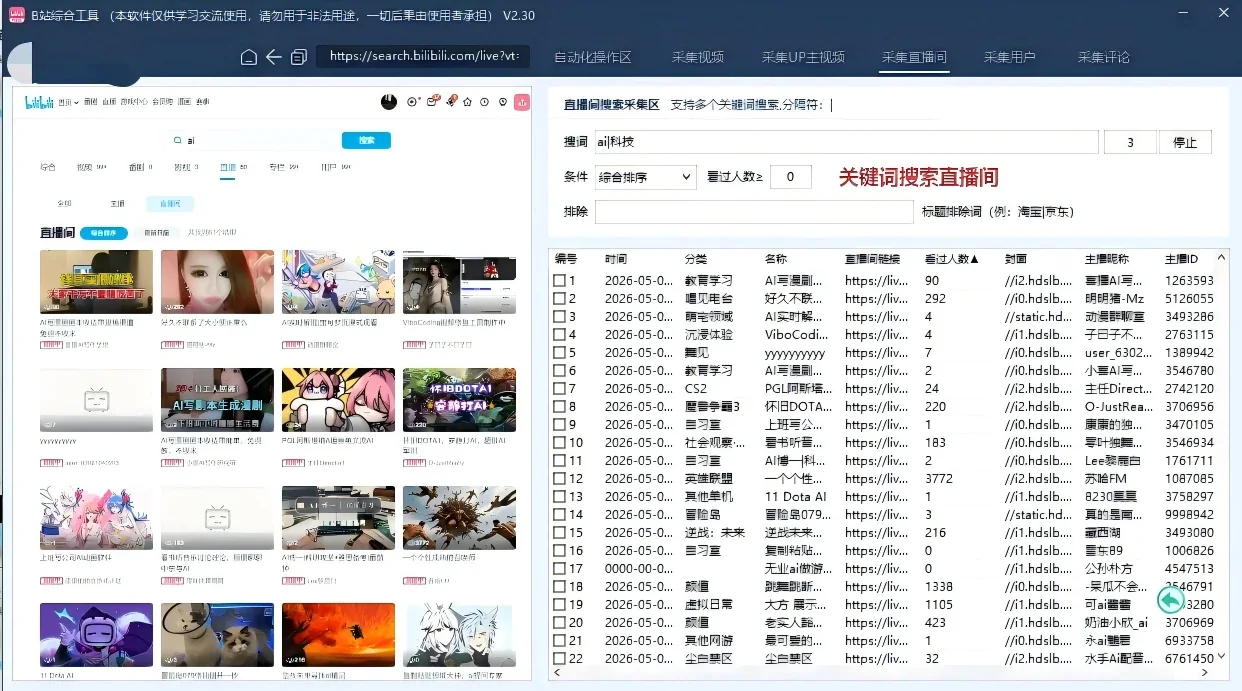Click the page count field showing 3

(x=1130, y=142)
